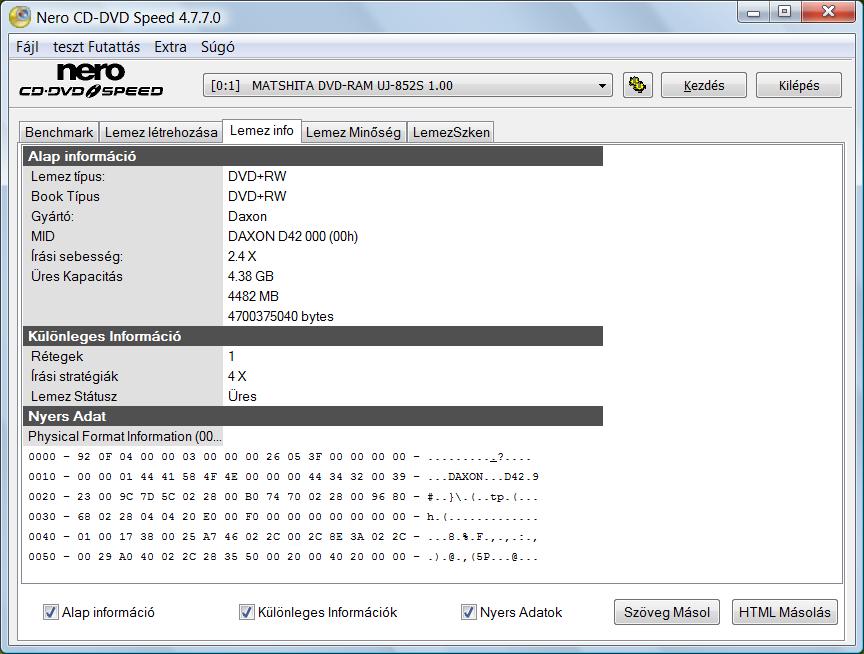Click the Lemez típus: label
864x654 pixels.
coord(68,176)
